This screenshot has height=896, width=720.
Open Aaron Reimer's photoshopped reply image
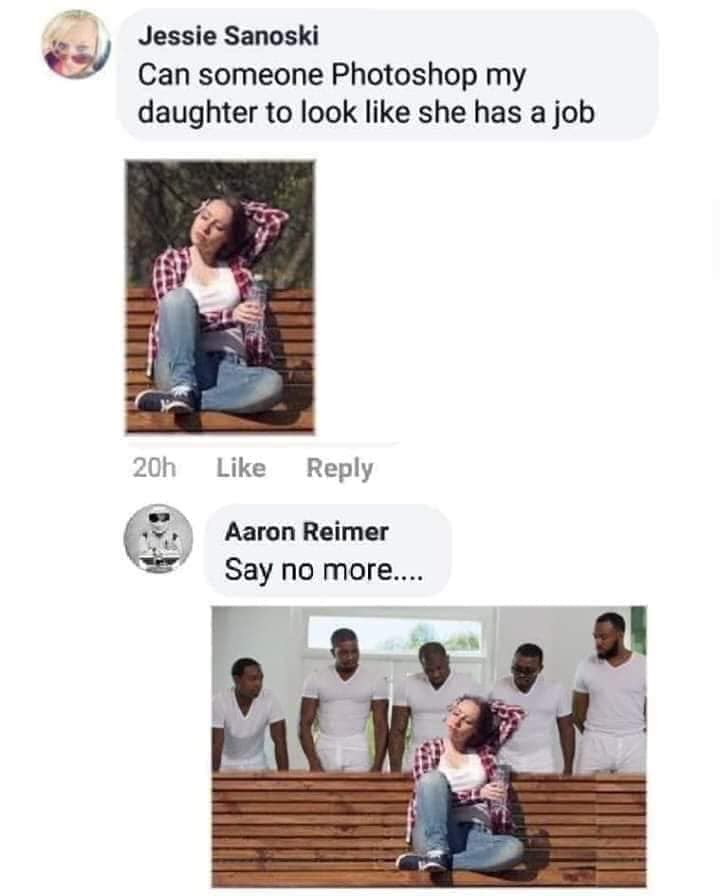[429, 746]
